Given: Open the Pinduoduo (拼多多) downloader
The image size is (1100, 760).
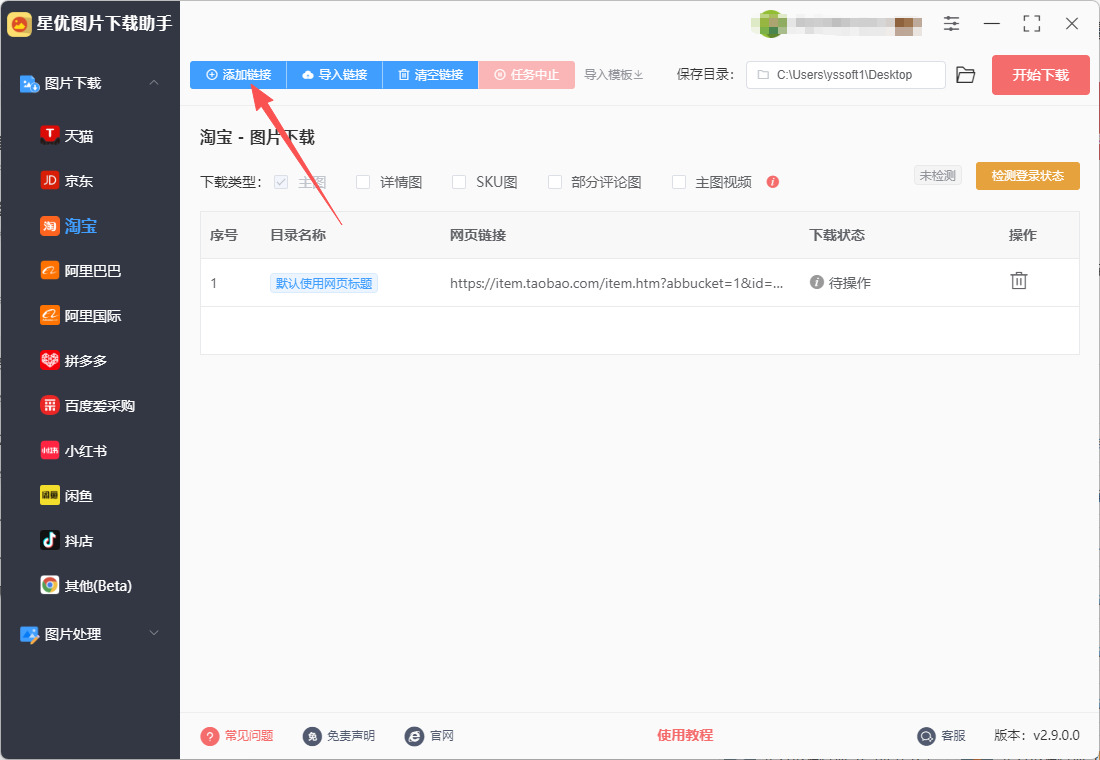Looking at the screenshot, I should point(74,361).
